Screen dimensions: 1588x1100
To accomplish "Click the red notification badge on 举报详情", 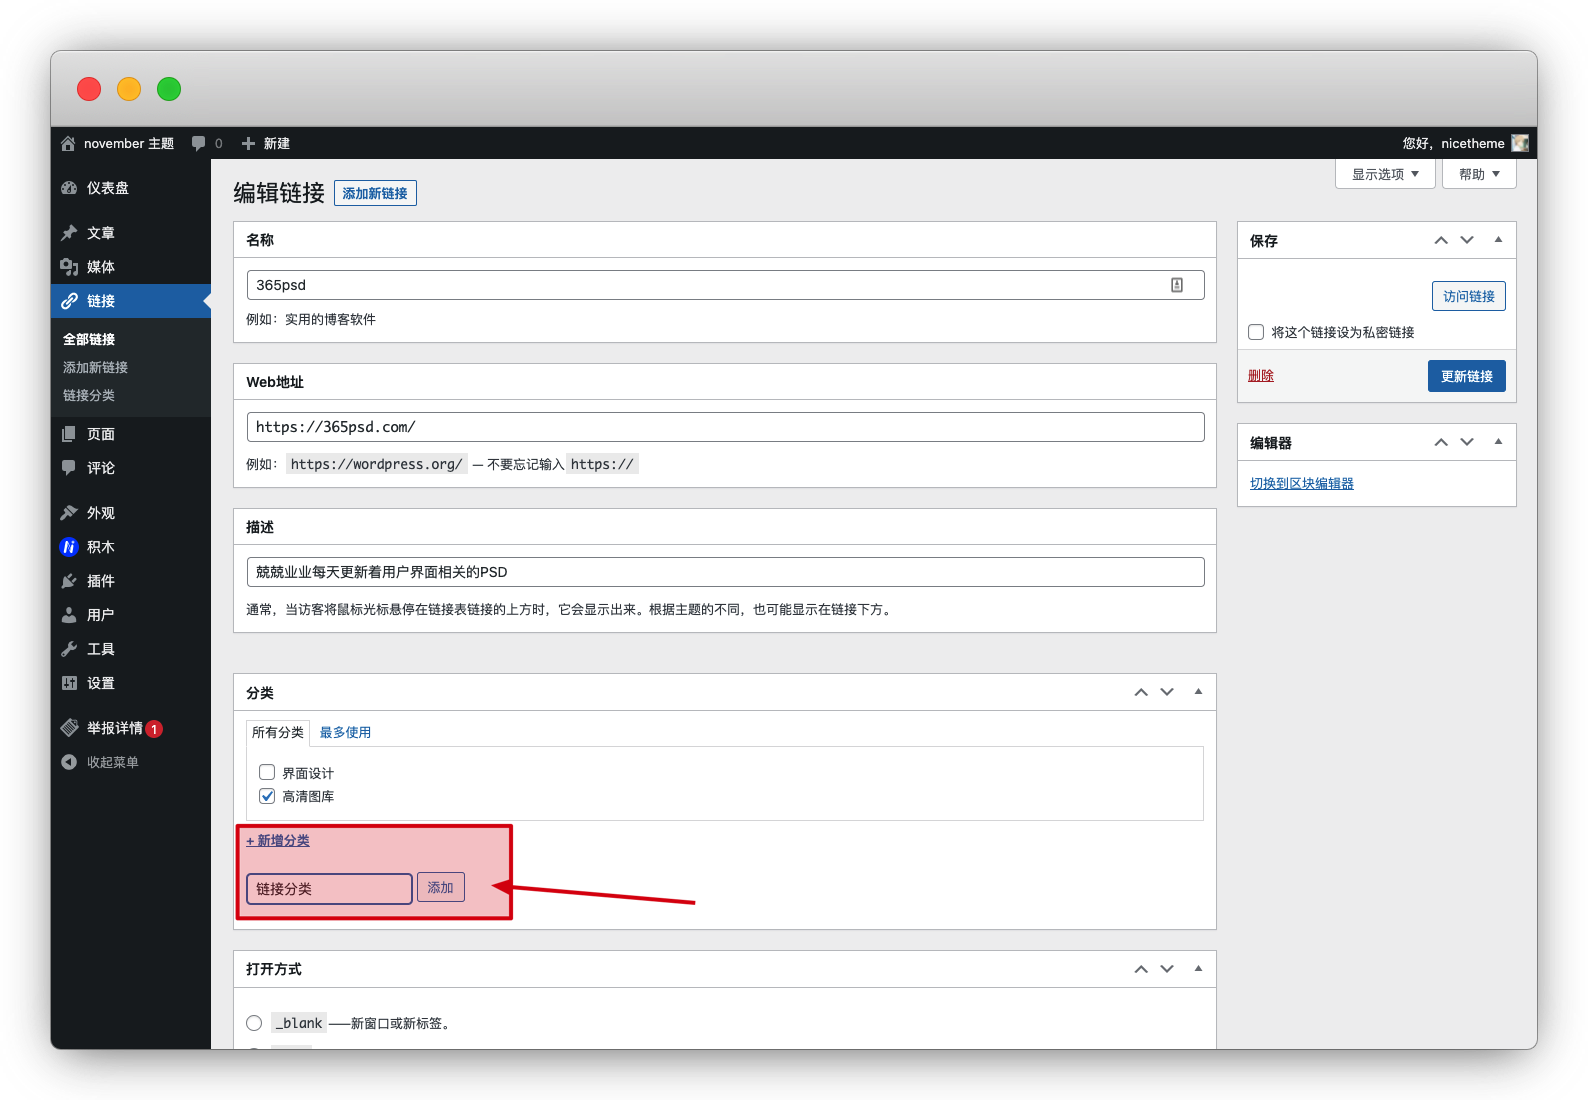I will click(x=154, y=729).
